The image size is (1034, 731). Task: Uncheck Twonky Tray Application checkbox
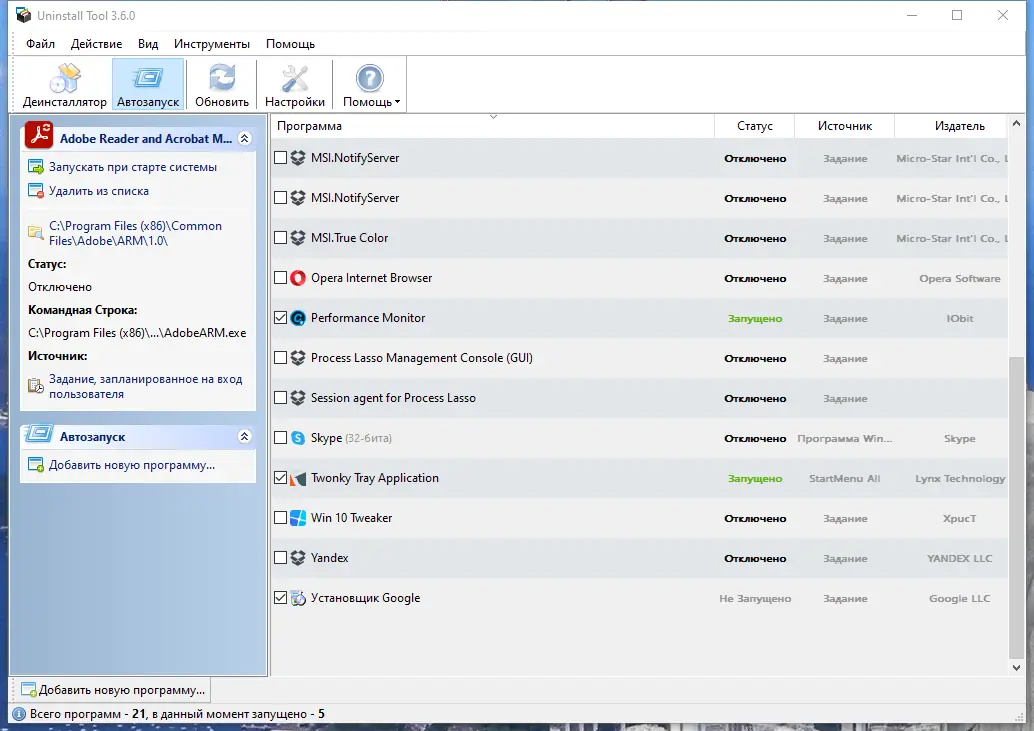coord(280,478)
